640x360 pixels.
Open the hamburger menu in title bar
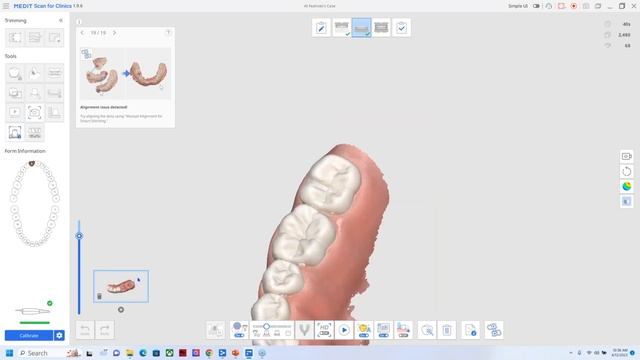click(6, 6)
